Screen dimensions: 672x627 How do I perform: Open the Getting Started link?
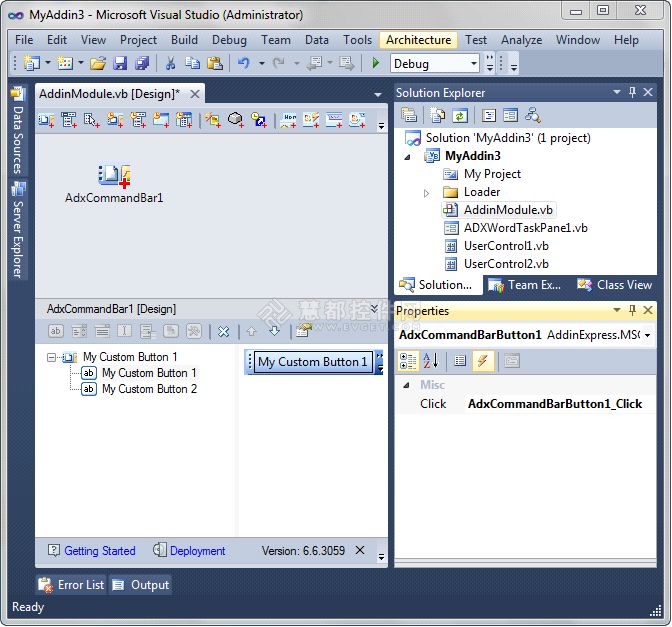click(99, 551)
